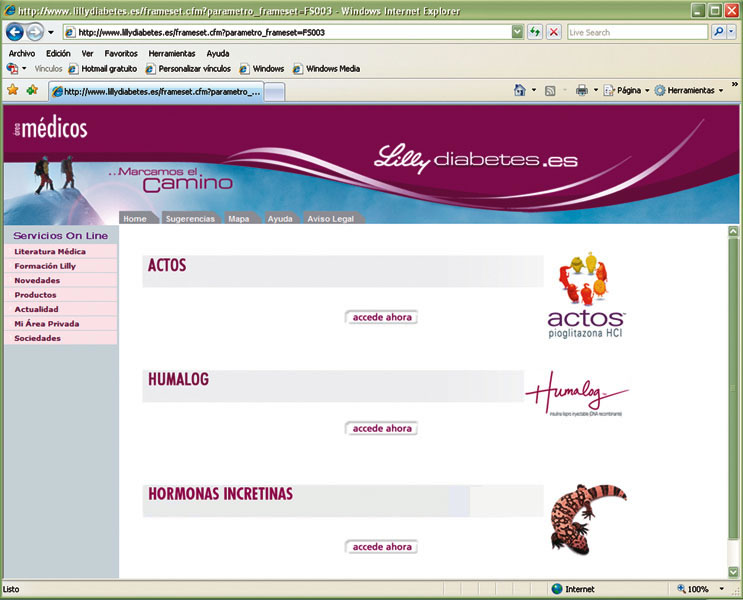Click the scrollbar down arrow

click(733, 572)
